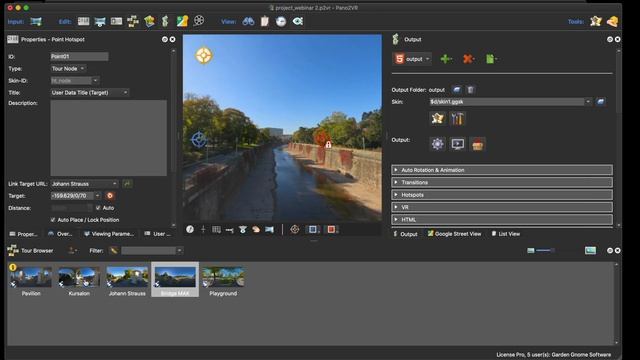Expand Auto Rotation & Animation section
Image resolution: width=640 pixels, height=360 pixels.
pos(502,170)
